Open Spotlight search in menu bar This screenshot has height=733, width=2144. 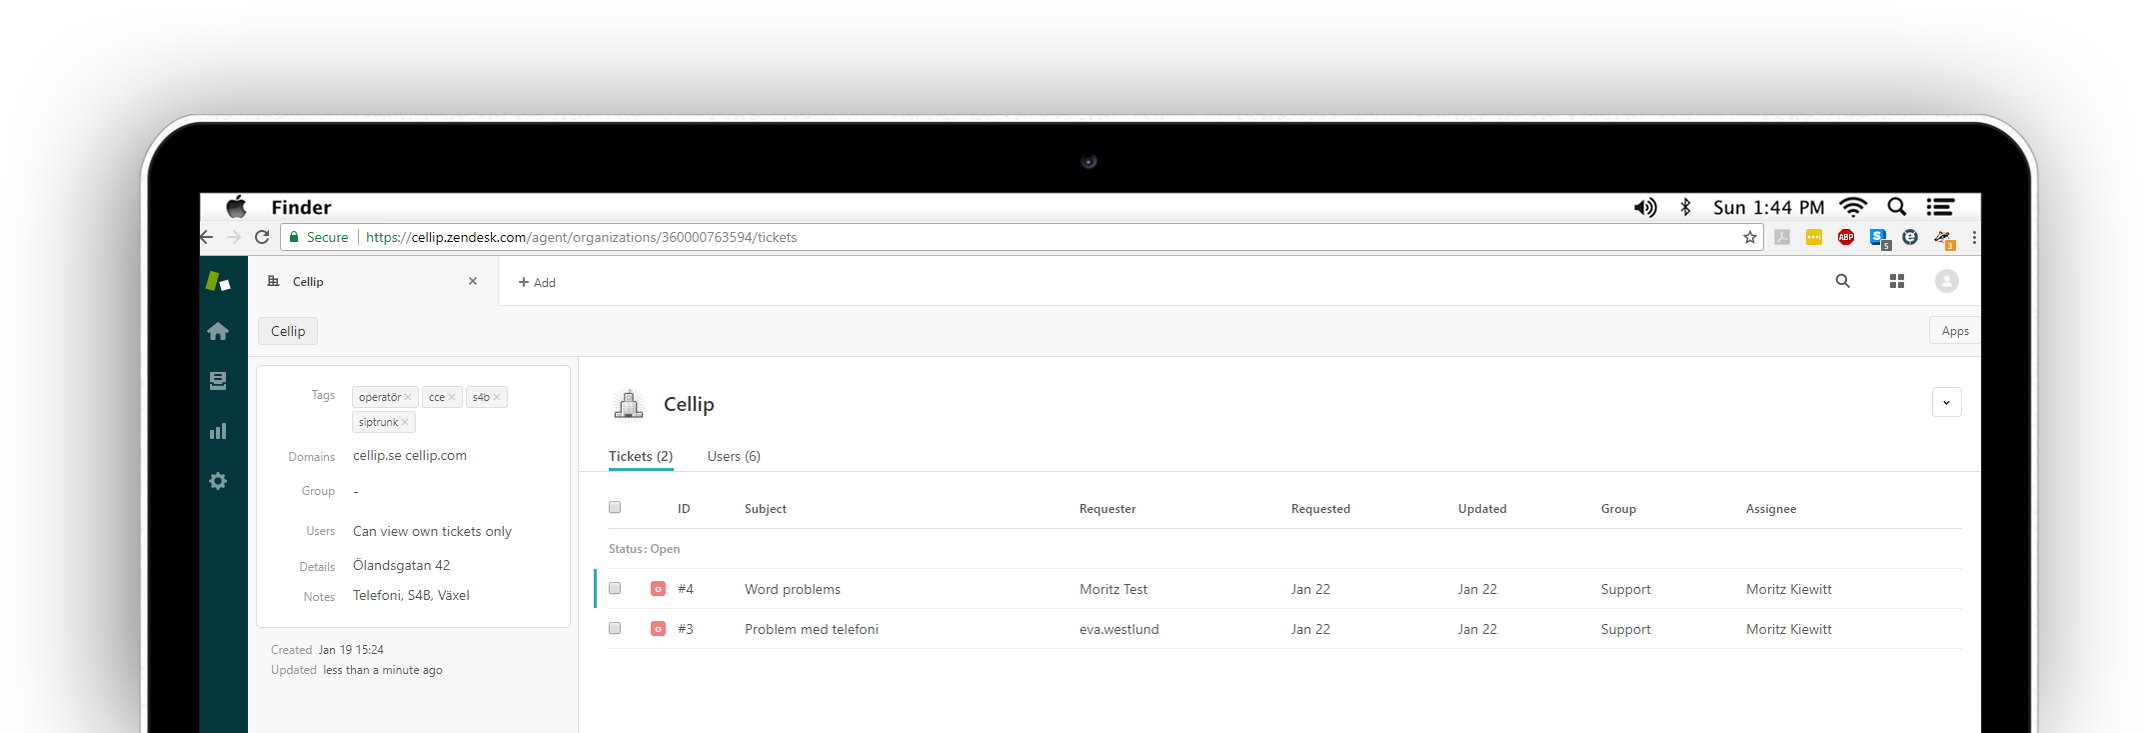pyautogui.click(x=1897, y=207)
